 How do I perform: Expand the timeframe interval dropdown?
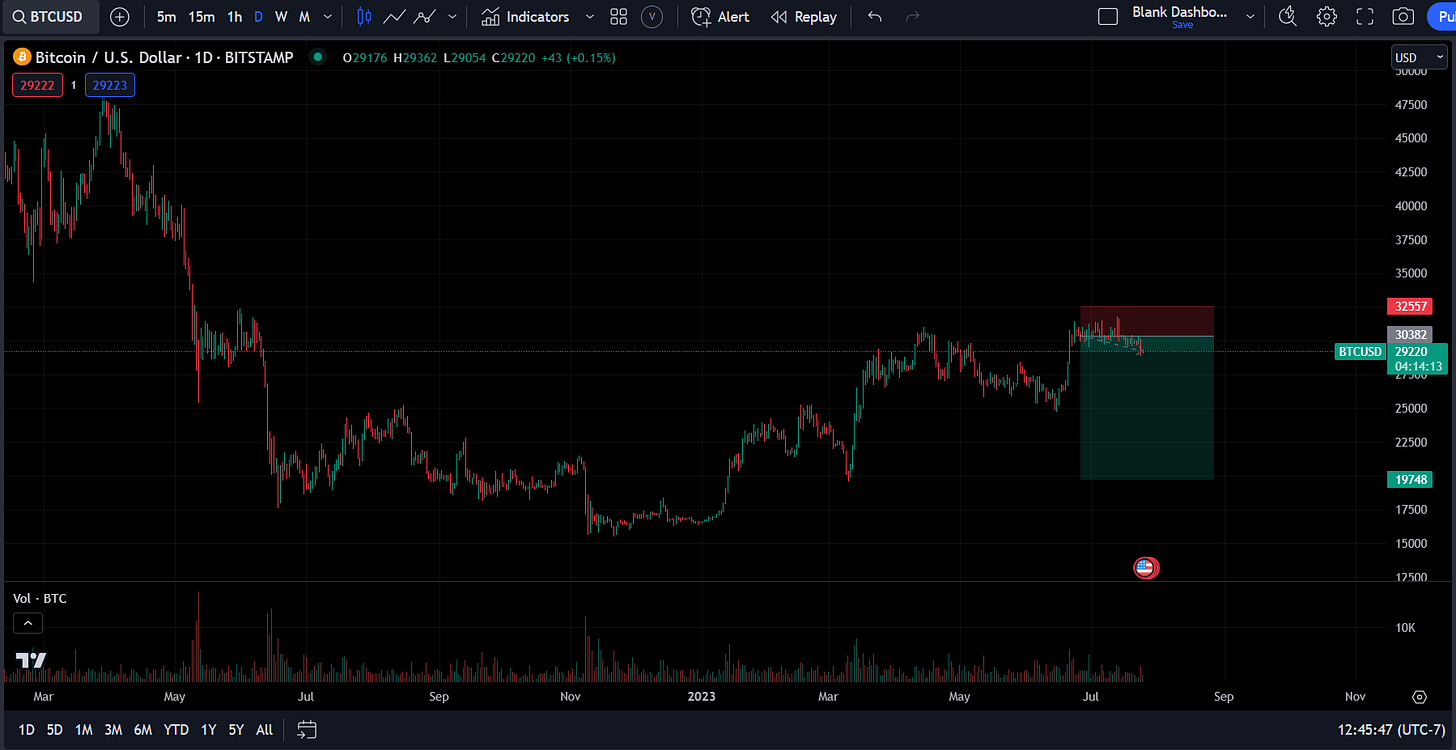(x=328, y=17)
